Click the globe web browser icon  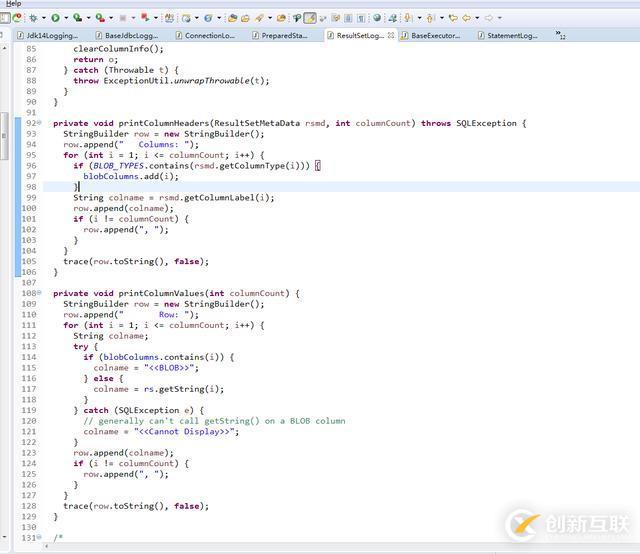pos(377,18)
